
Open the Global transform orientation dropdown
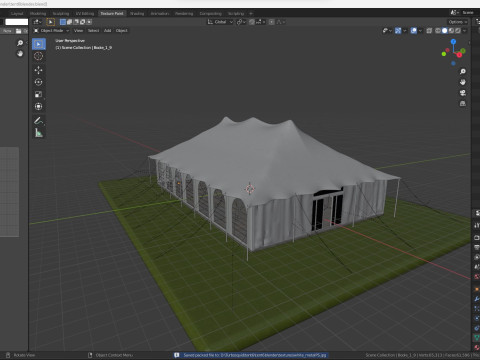pyautogui.click(x=220, y=22)
